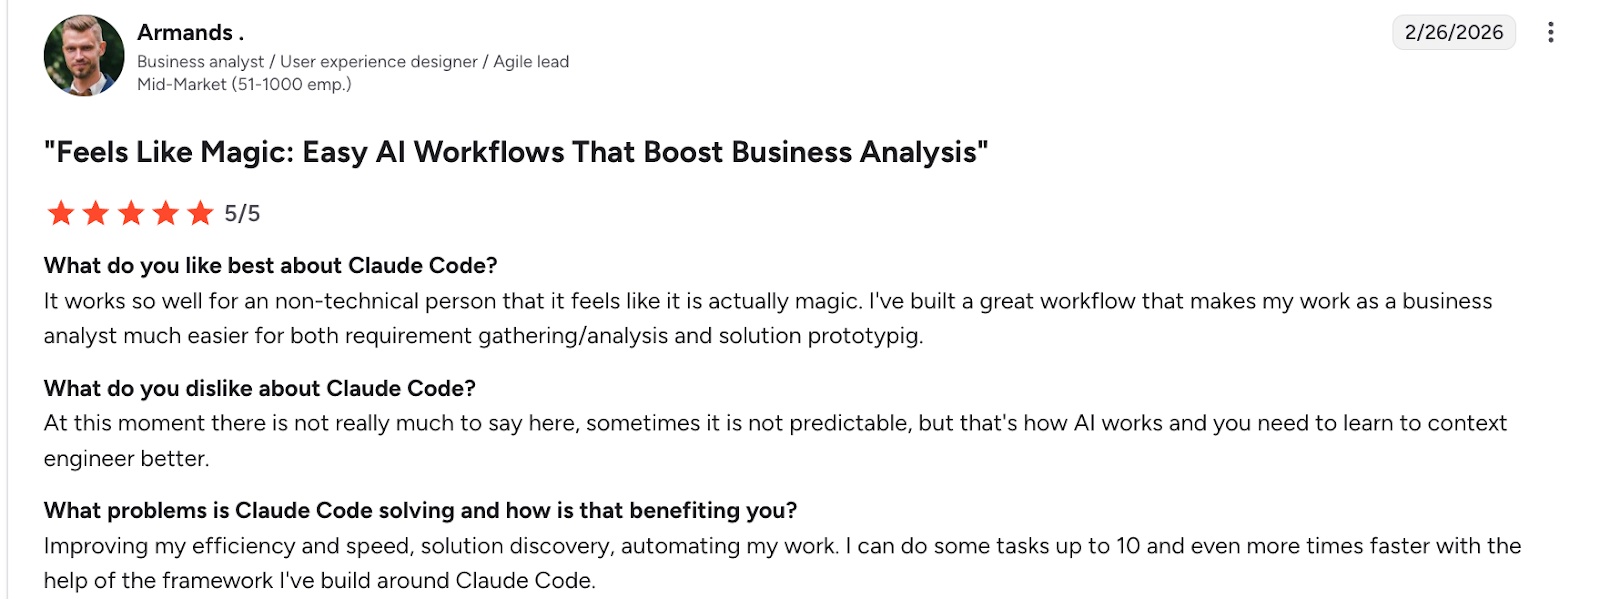The image size is (1600, 599).
Task: Click the third rating star
Action: point(131,213)
